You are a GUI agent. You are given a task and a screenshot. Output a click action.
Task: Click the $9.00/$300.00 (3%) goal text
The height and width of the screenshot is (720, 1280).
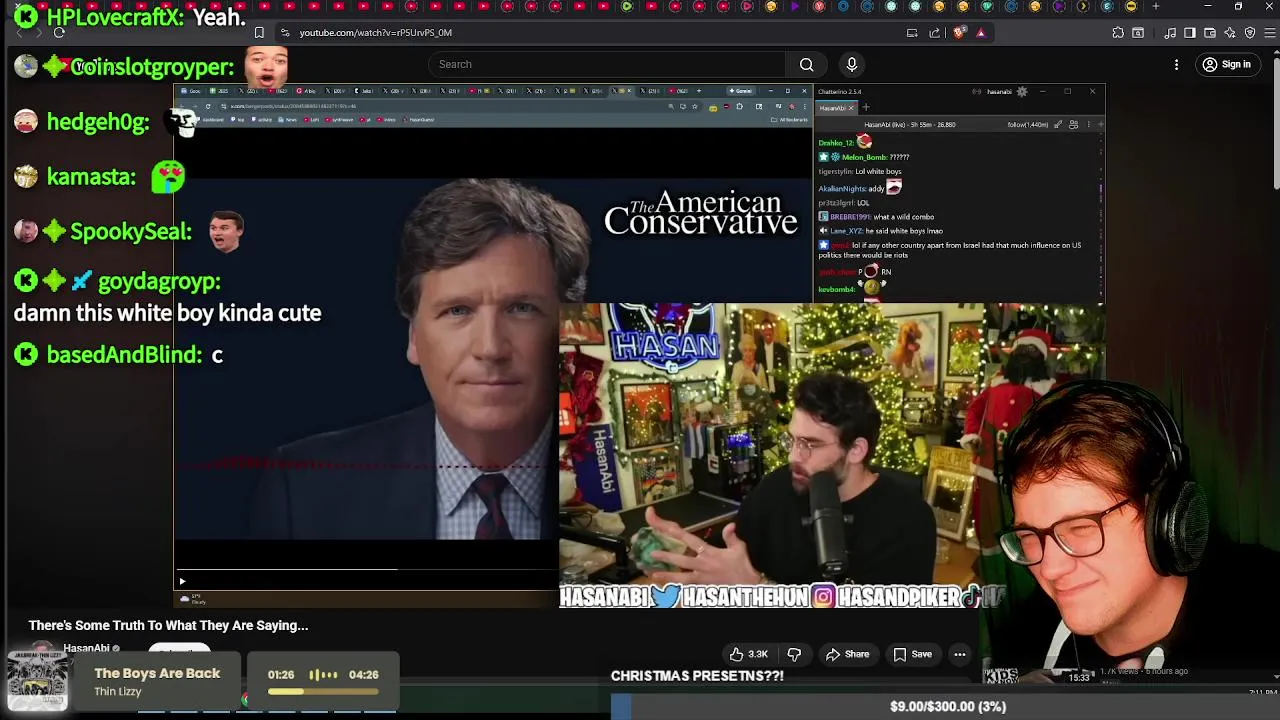pyautogui.click(x=947, y=706)
